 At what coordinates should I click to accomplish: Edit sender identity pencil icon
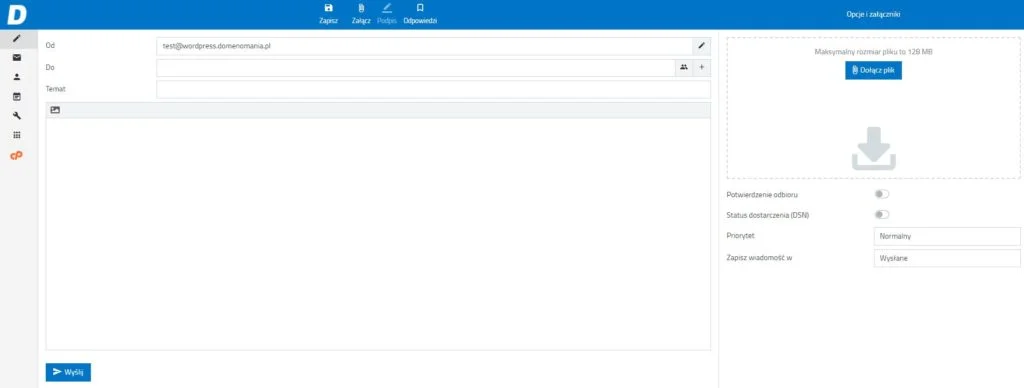pyautogui.click(x=701, y=46)
